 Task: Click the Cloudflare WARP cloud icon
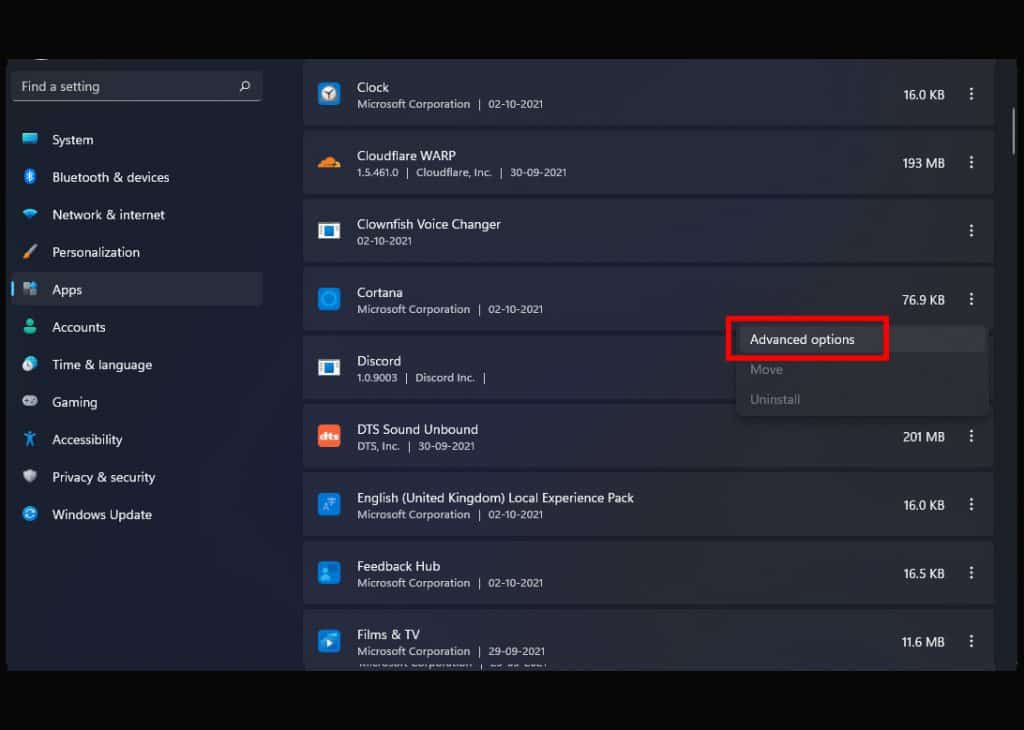tap(328, 163)
